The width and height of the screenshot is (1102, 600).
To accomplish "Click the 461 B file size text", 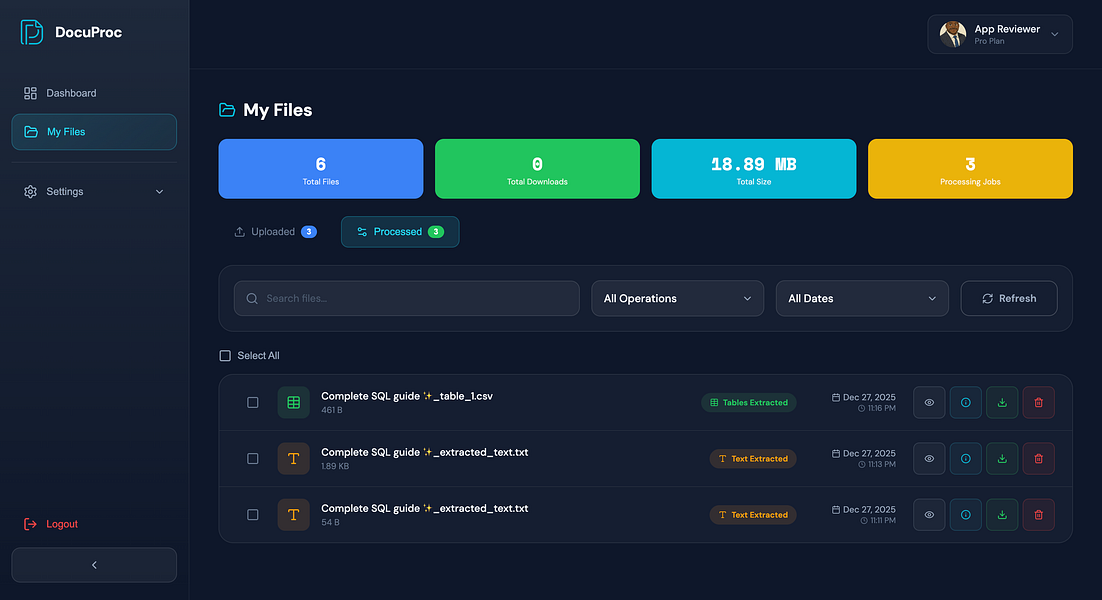I will tap(332, 410).
